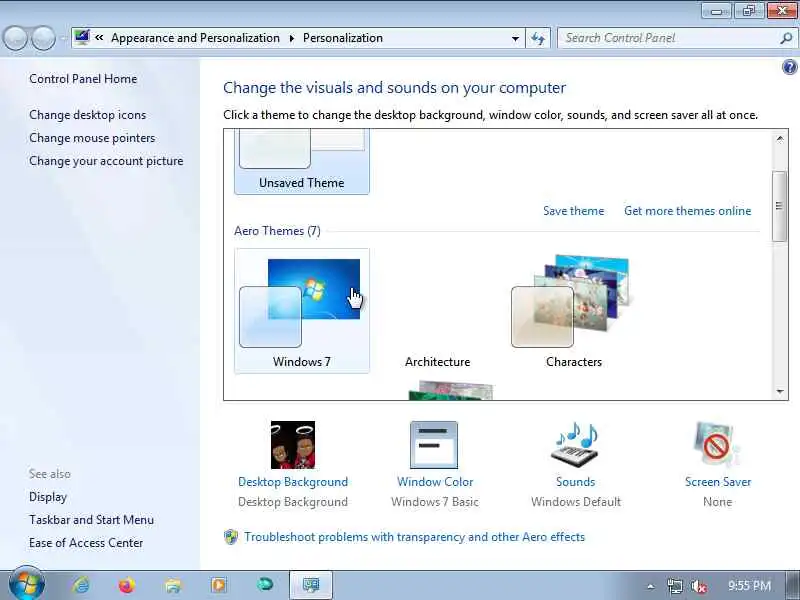Click the network icon in system tray
Screen dimensions: 800x600
(674, 586)
